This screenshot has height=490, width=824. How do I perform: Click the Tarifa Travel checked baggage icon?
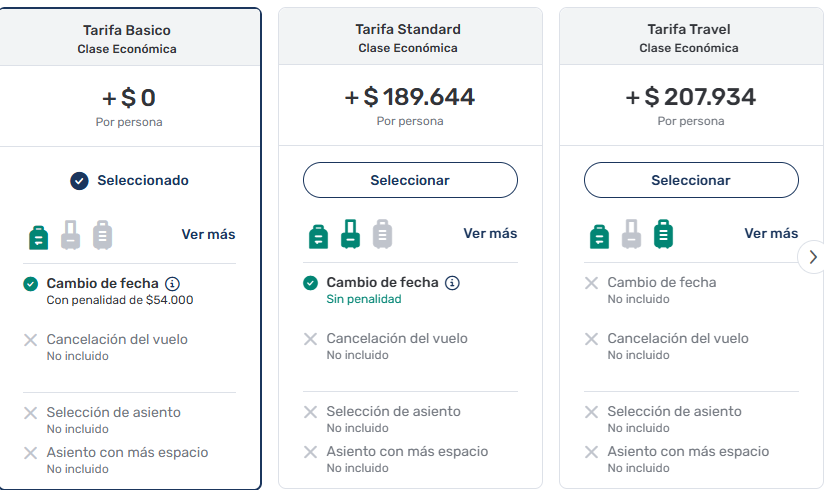663,234
